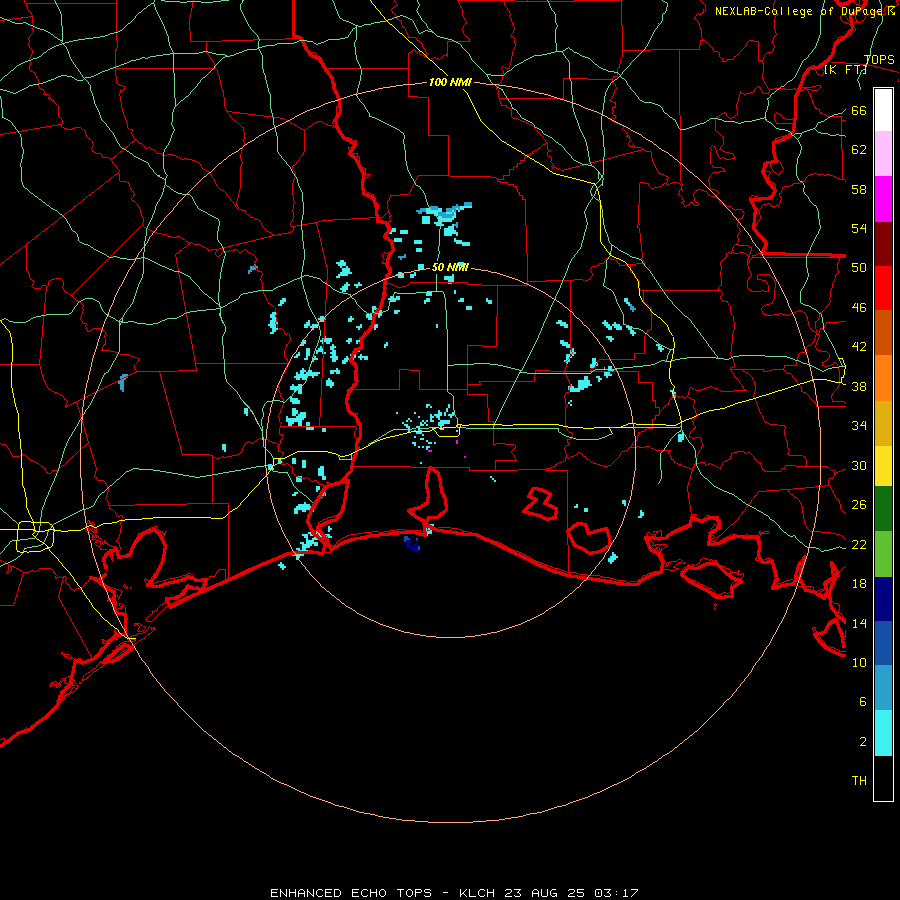The image size is (900, 900).
Task: Click the 26 legend scale value
Action: coord(859,505)
